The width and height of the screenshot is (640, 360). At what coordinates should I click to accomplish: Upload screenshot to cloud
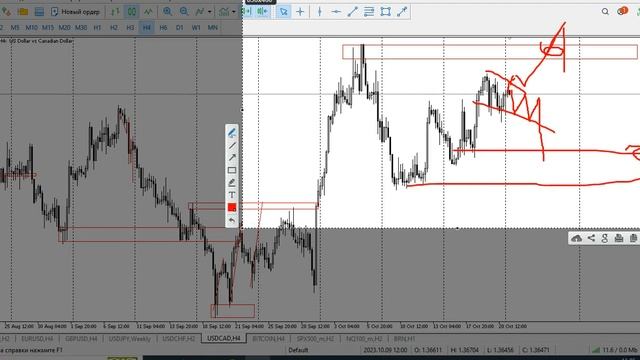(576, 238)
